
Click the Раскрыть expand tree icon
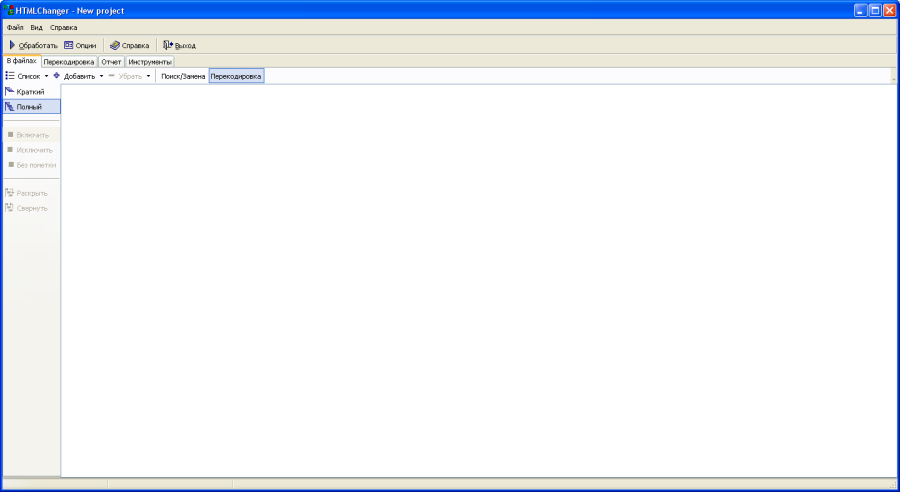coord(9,193)
